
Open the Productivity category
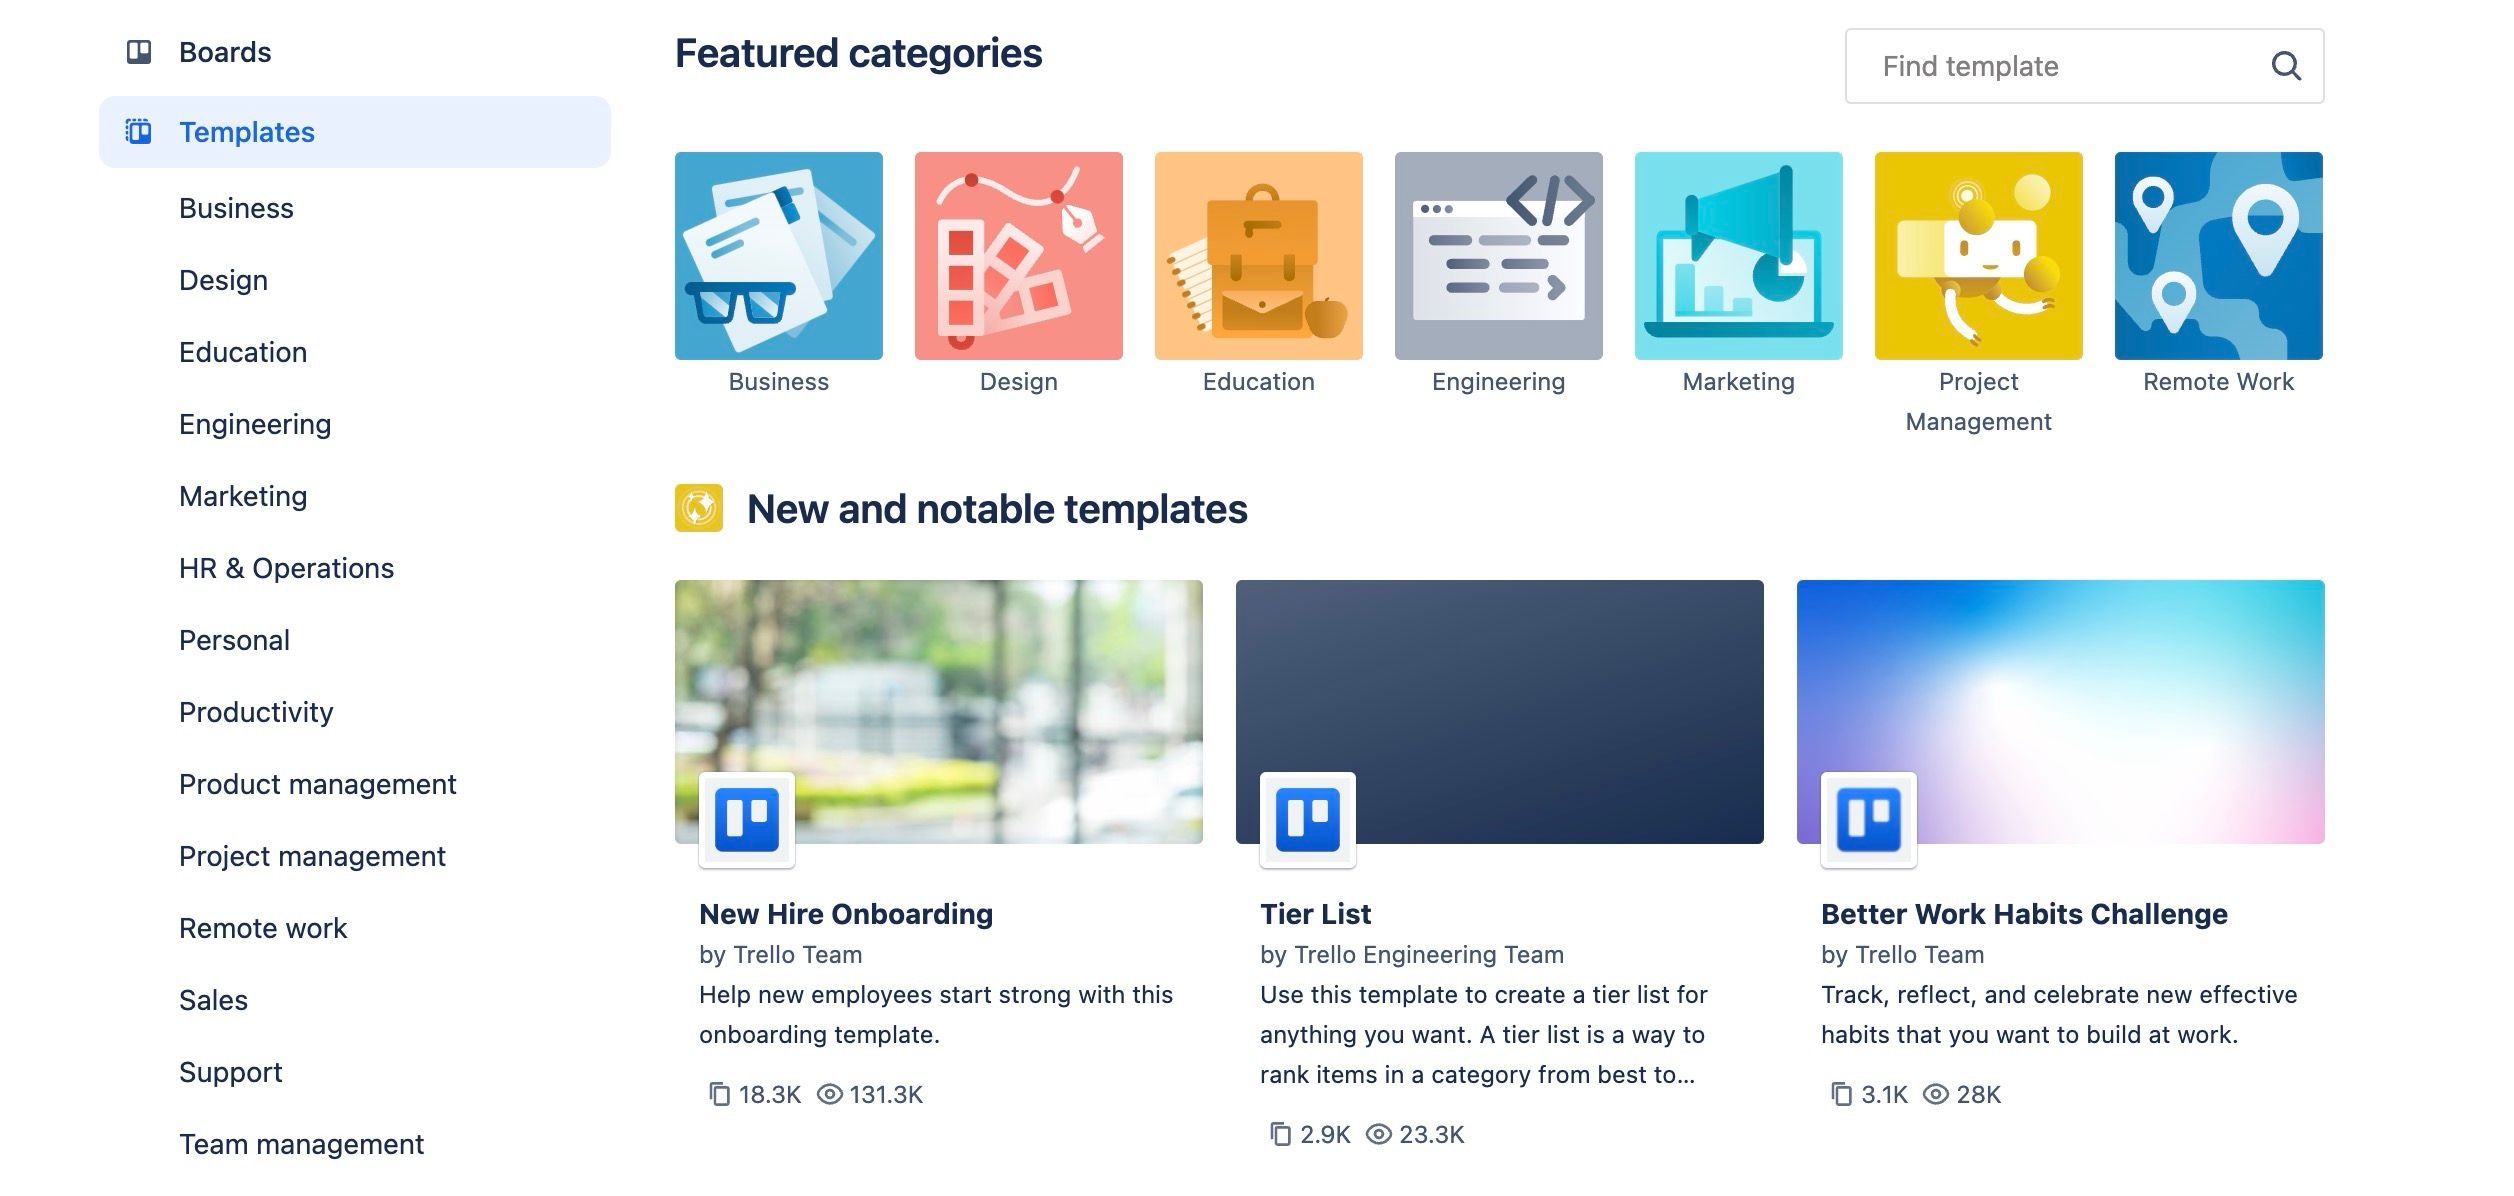coord(257,712)
